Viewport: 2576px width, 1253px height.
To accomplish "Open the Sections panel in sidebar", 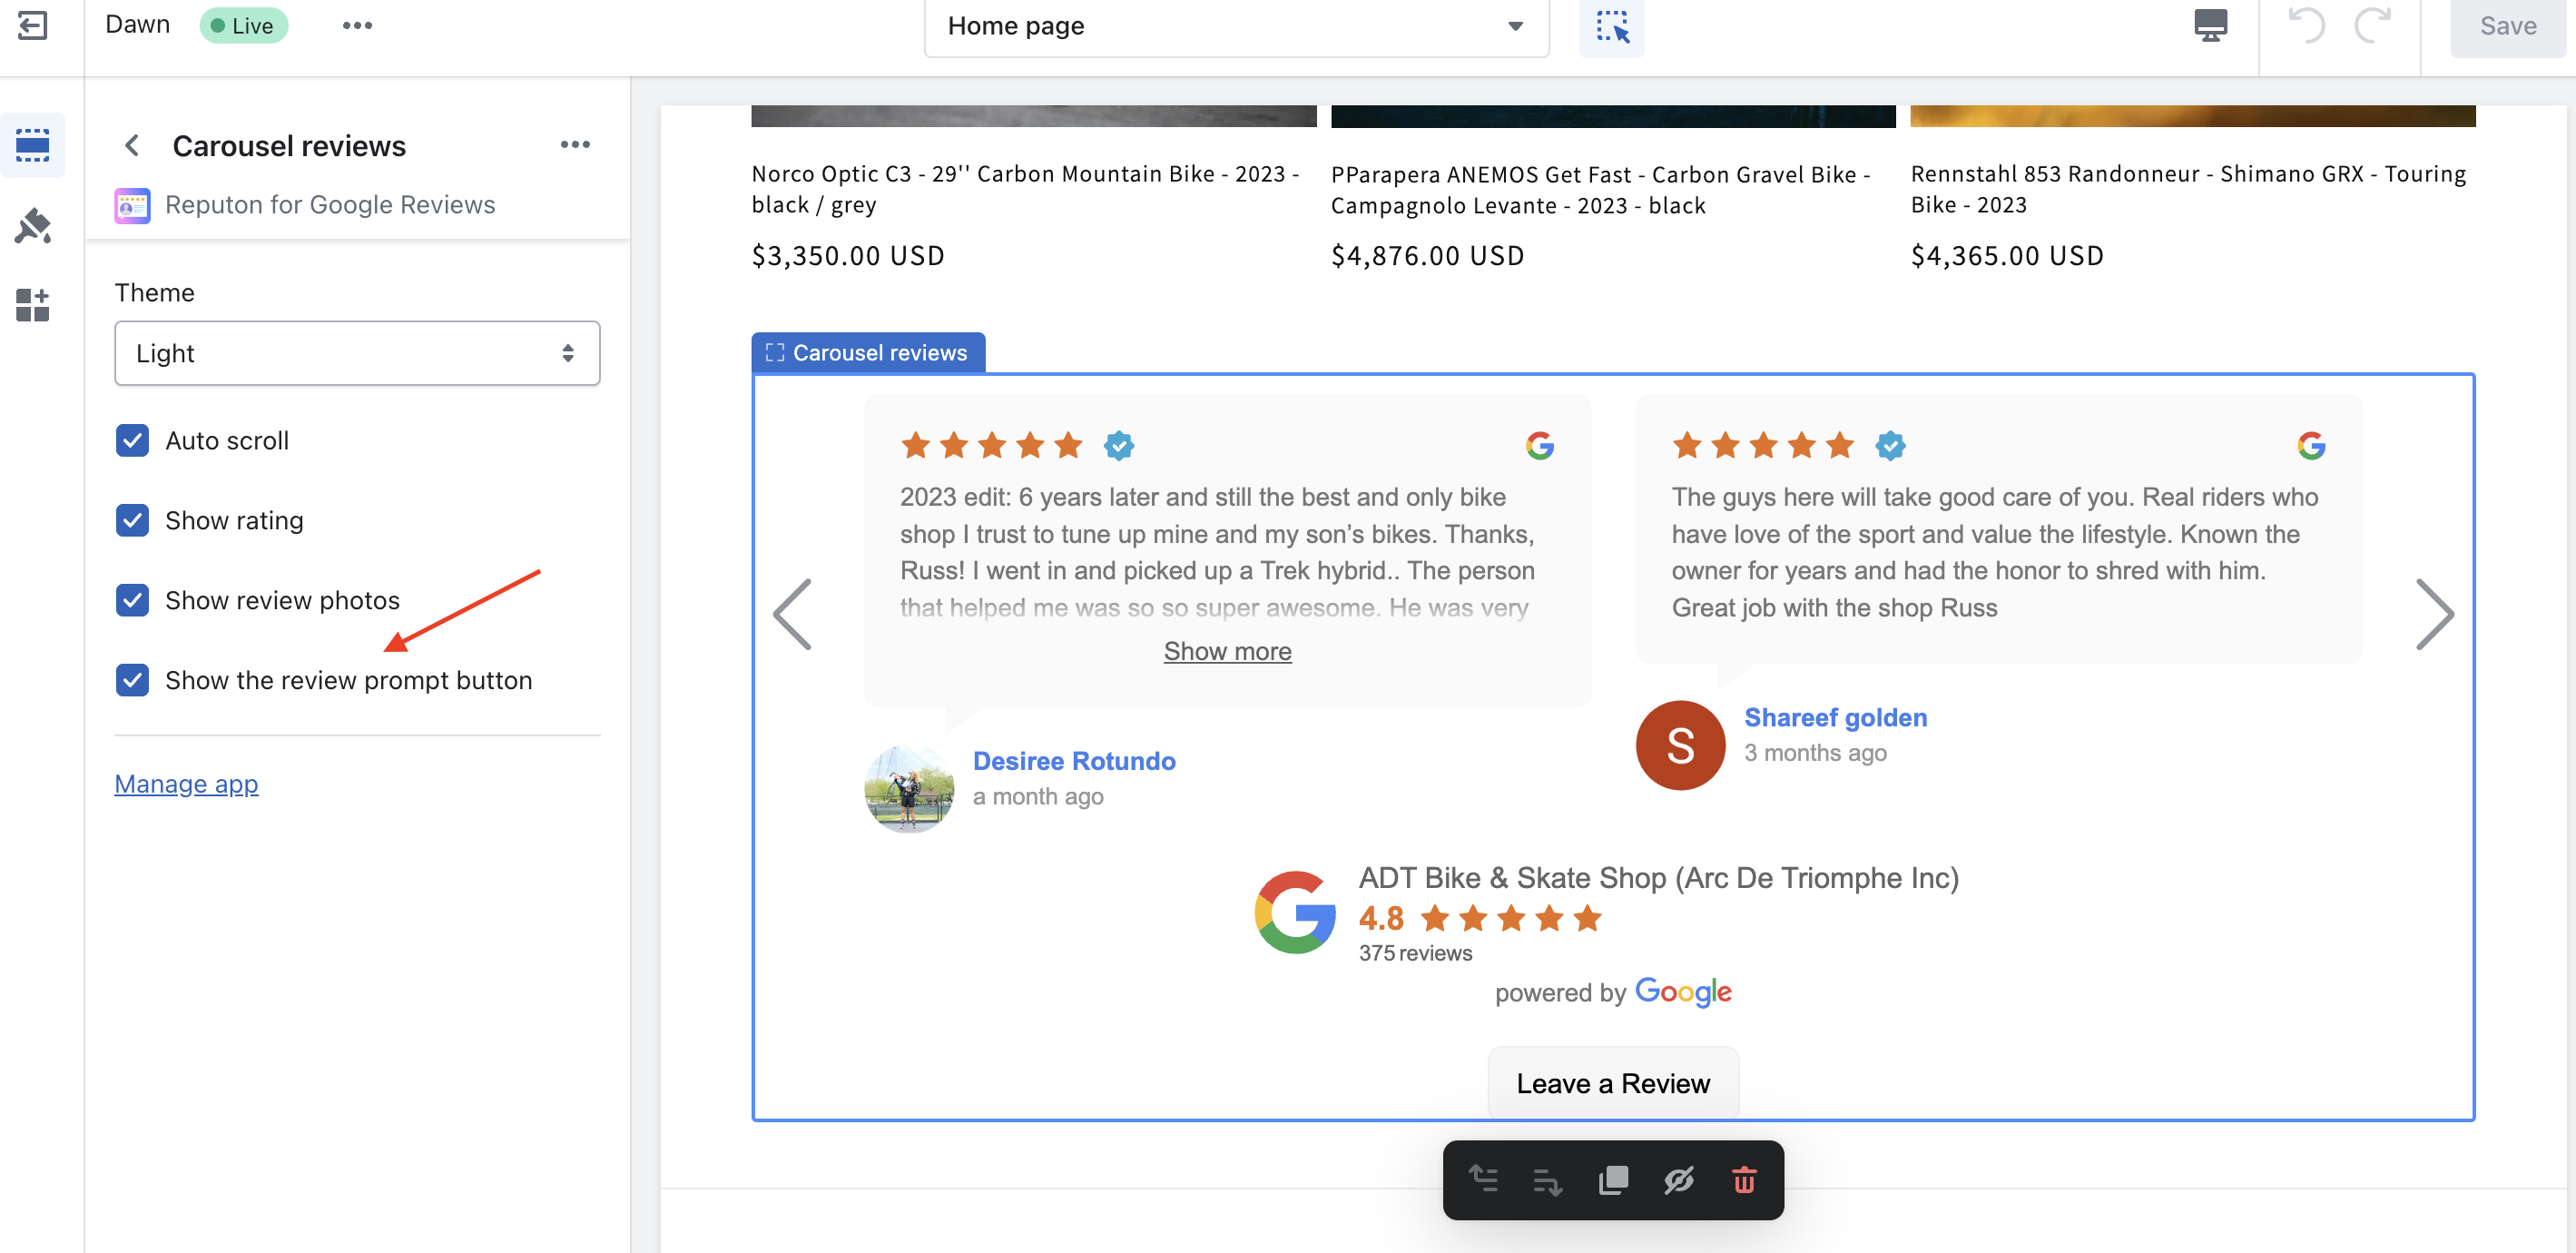I will tap(32, 145).
